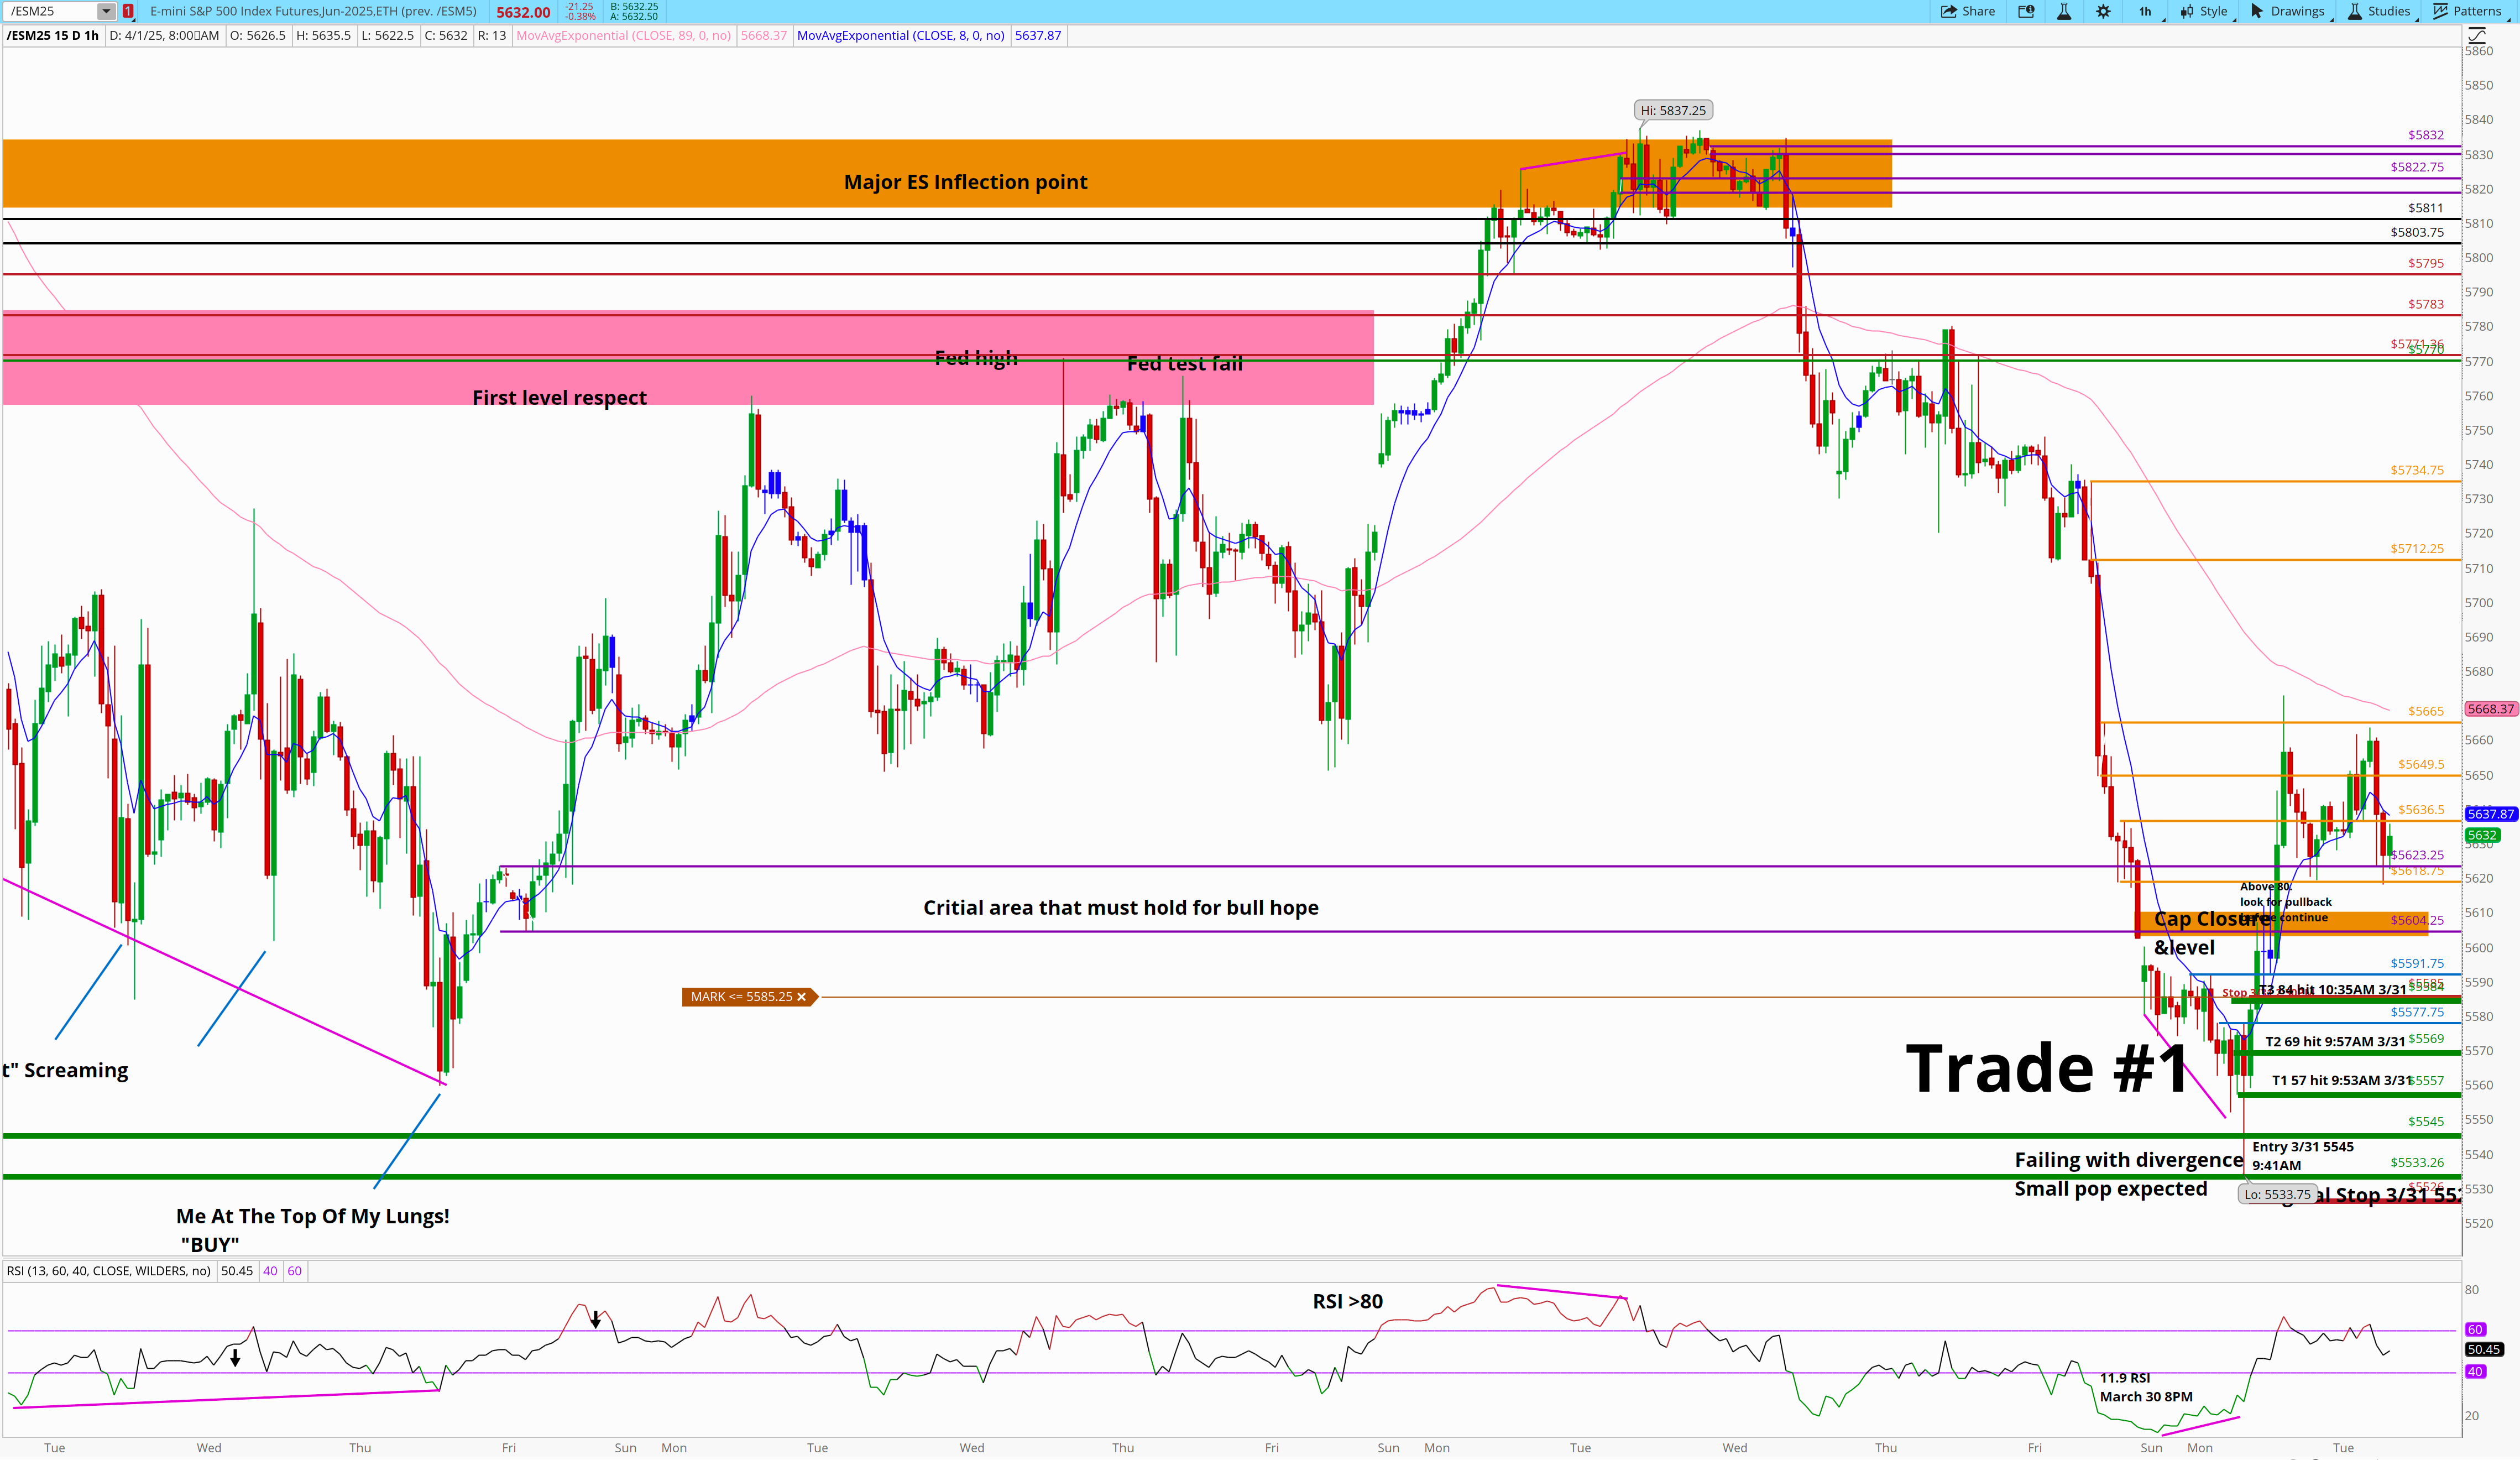This screenshot has height=1460, width=2520.
Task: Open the symbol info card icon
Action: pyautogui.click(x=2026, y=11)
